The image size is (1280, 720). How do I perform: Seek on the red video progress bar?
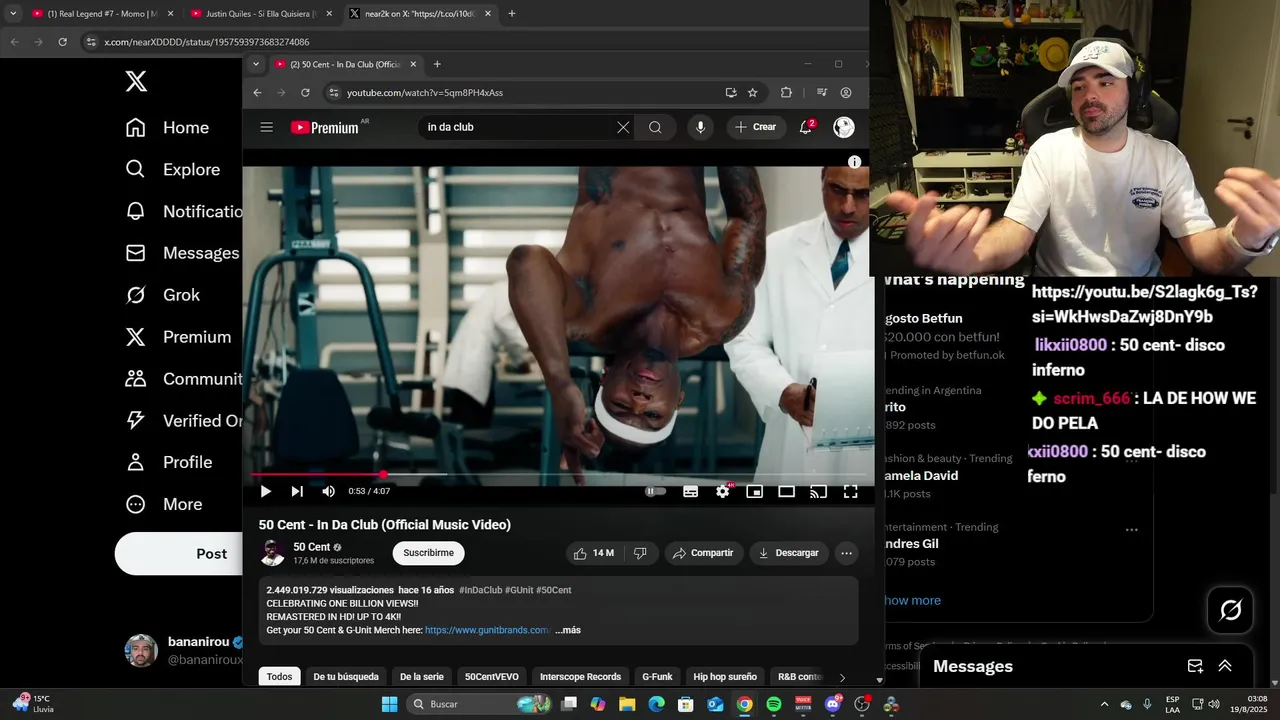tap(558, 475)
